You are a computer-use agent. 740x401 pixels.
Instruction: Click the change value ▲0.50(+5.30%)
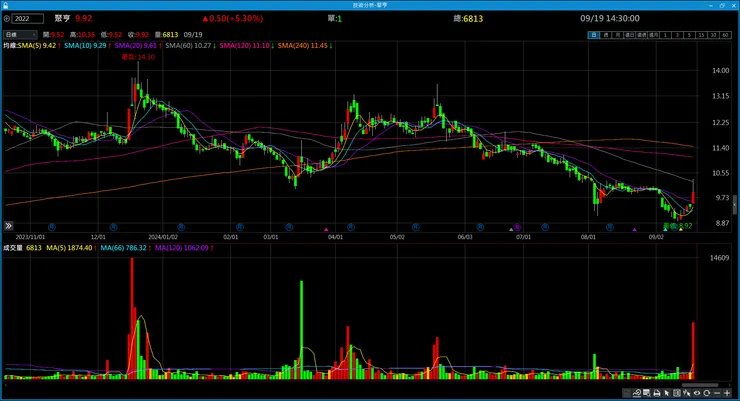(233, 18)
